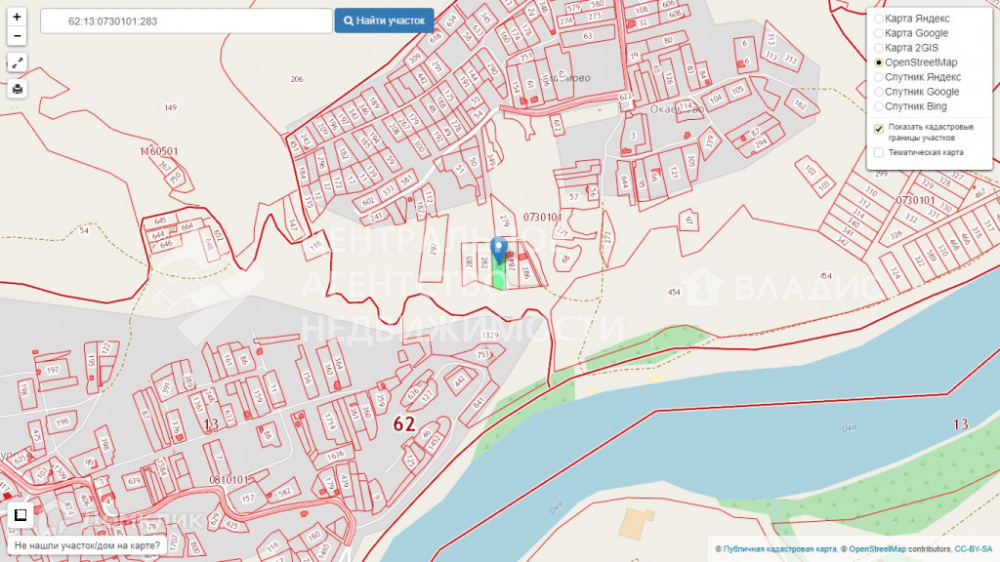
Task: Zoom out with the minus button
Action: [17, 36]
